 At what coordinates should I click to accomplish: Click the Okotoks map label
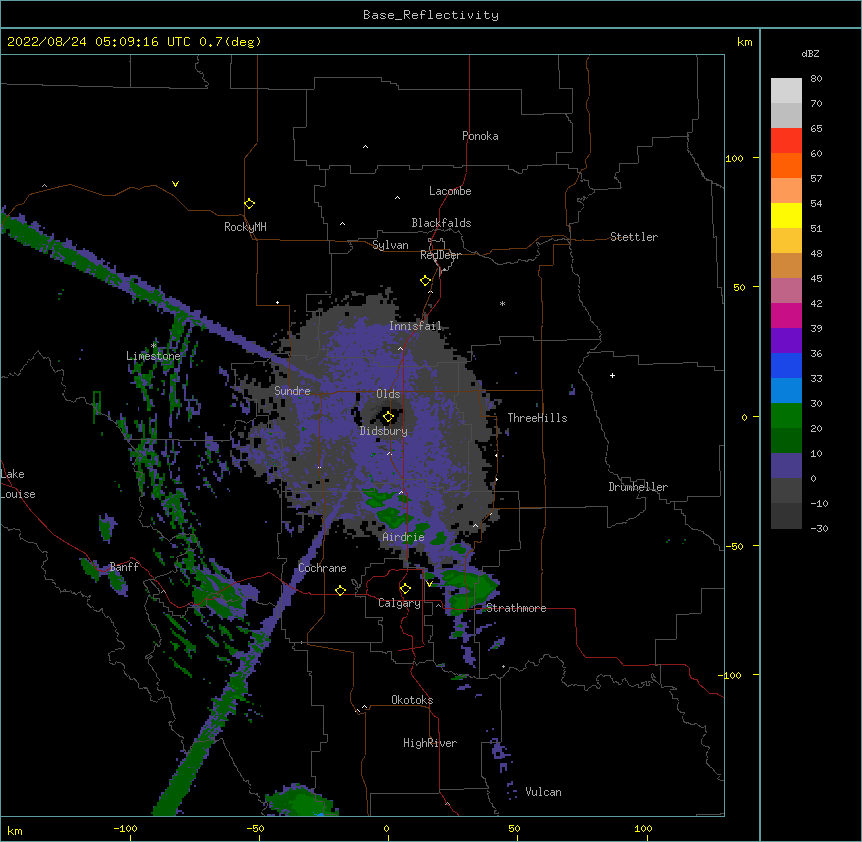click(x=412, y=700)
